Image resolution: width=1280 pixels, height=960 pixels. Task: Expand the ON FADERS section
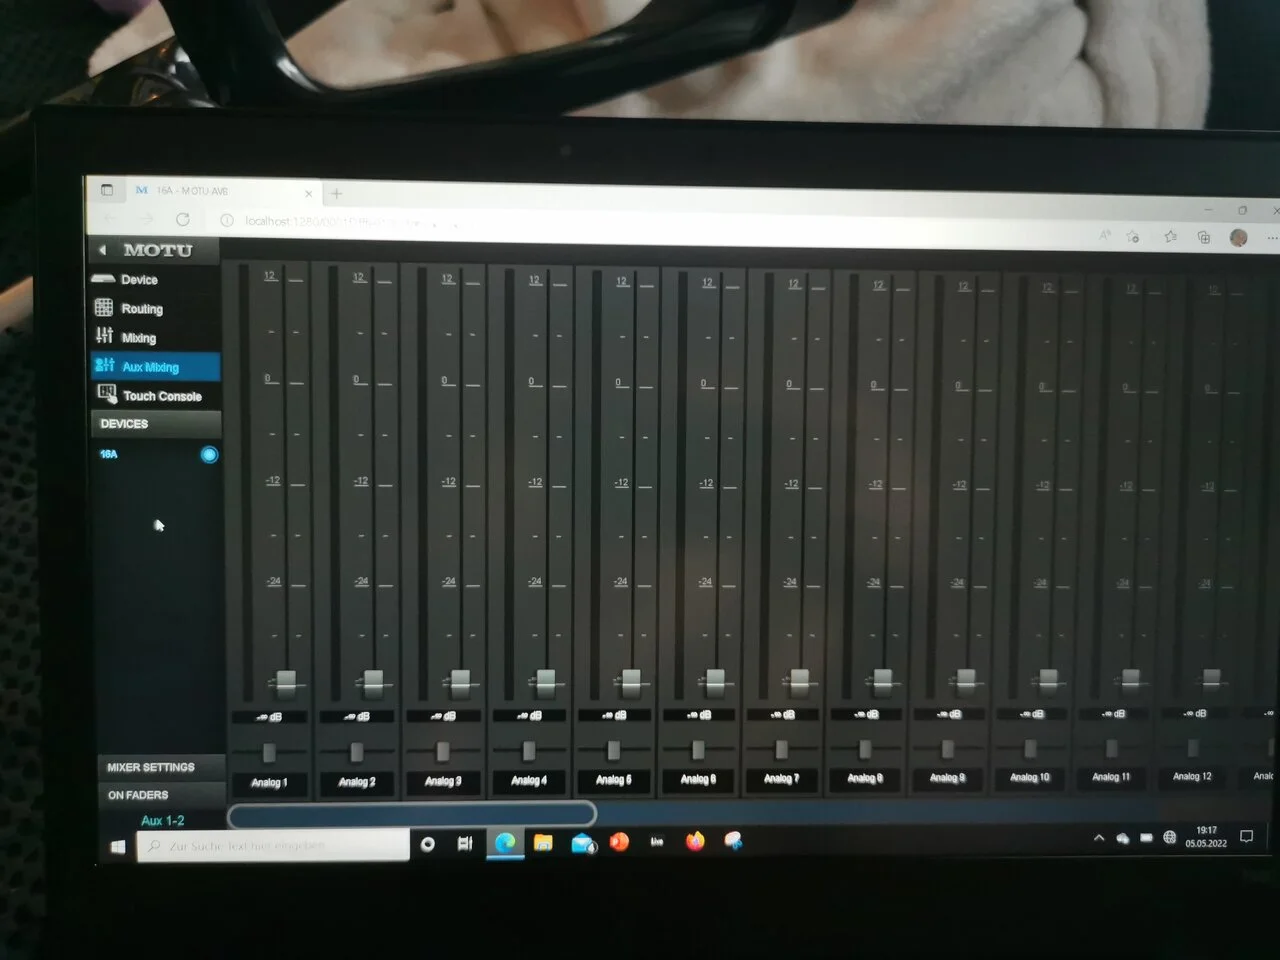(160, 795)
